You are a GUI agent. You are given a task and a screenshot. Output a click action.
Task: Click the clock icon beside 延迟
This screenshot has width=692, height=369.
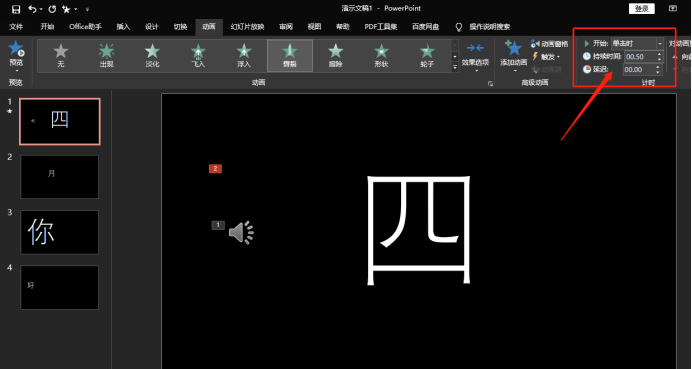click(587, 69)
